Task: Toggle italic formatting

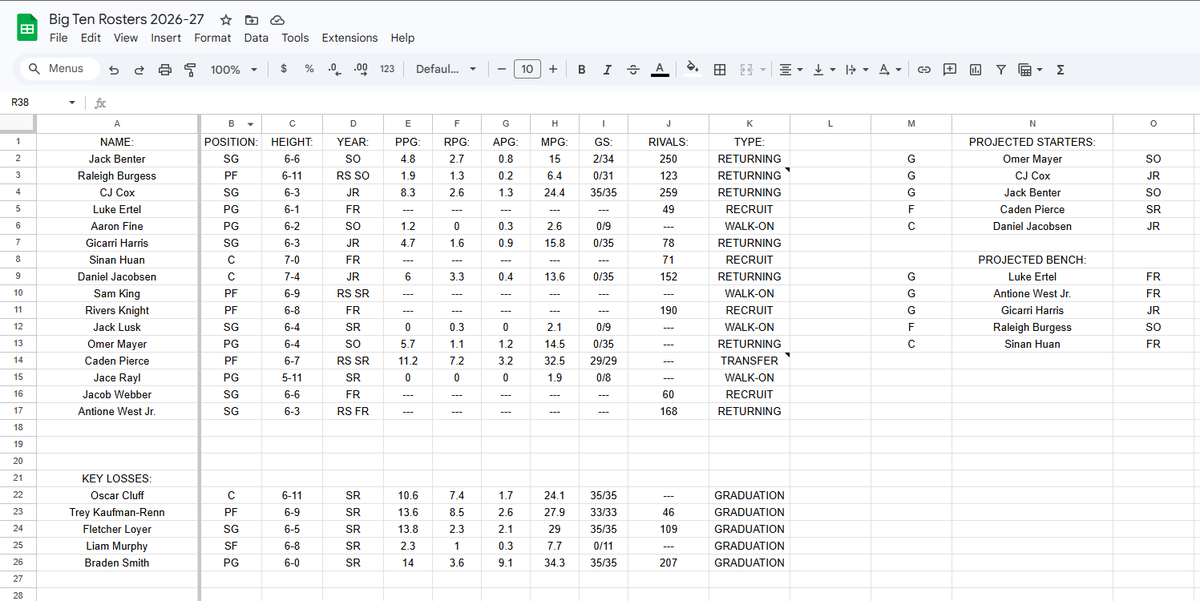Action: [607, 70]
